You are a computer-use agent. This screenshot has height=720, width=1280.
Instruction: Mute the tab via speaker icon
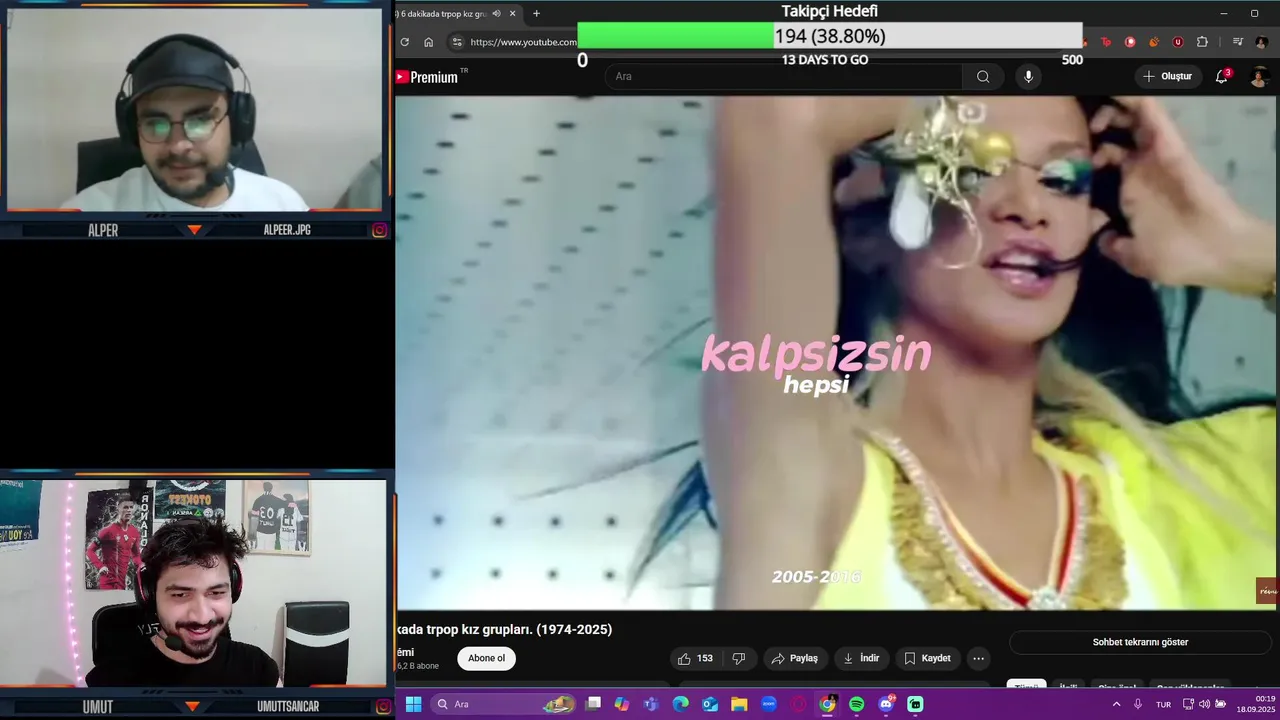click(x=497, y=14)
